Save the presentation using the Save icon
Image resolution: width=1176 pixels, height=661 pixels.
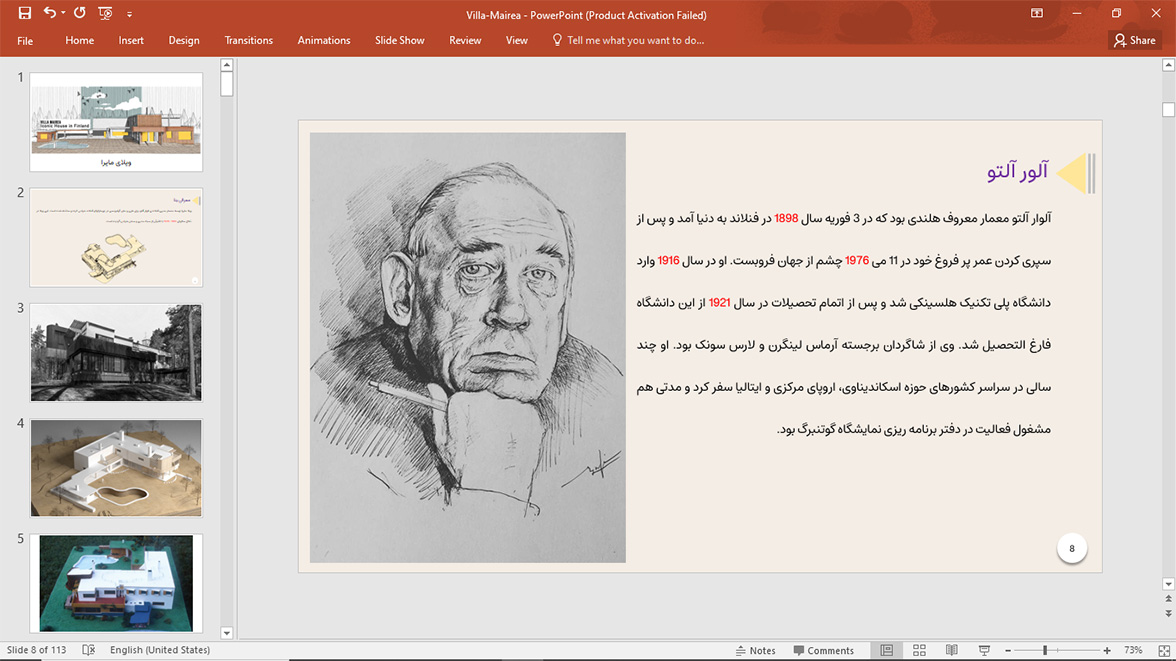tap(25, 14)
